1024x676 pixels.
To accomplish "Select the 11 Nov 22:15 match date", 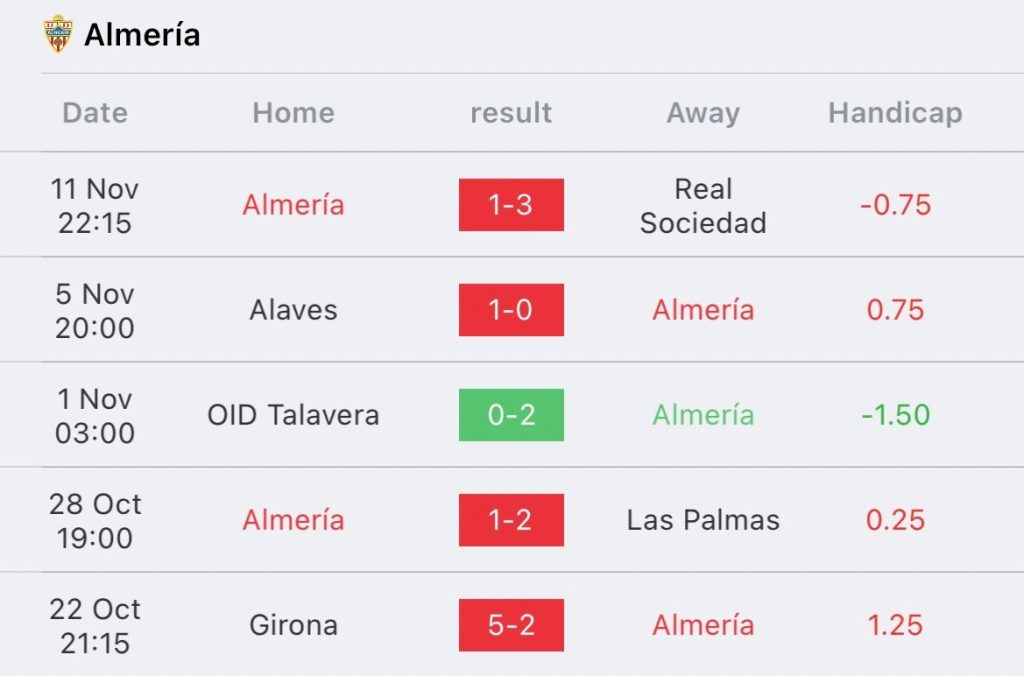I will (x=95, y=206).
